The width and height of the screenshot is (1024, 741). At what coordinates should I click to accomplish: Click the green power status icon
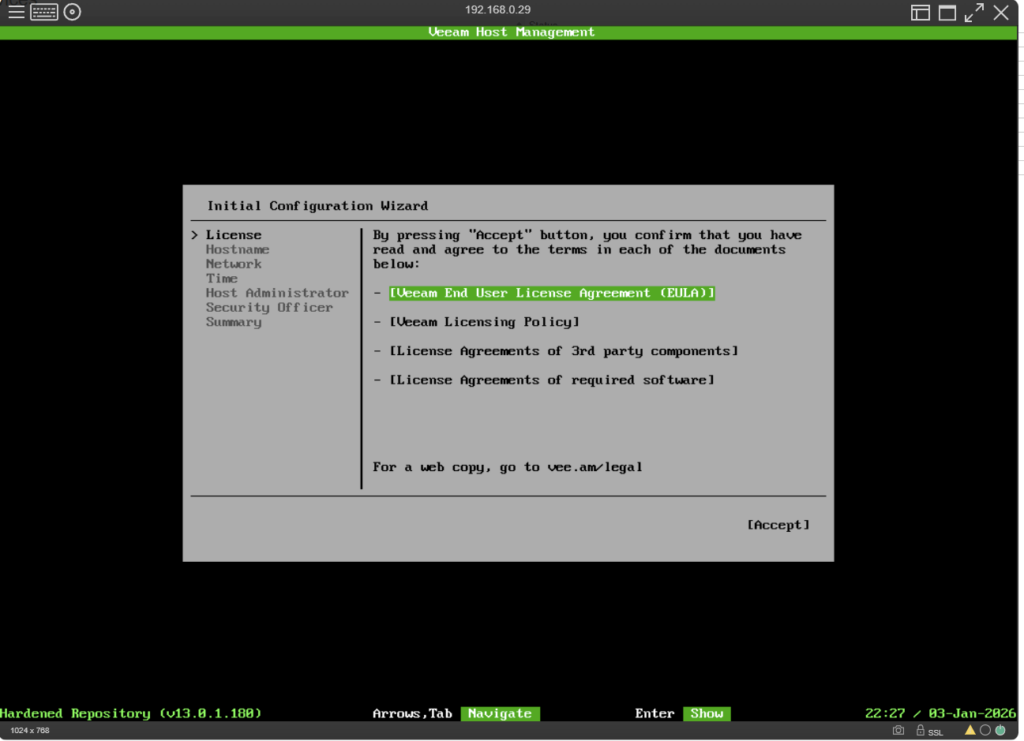pyautogui.click(x=999, y=731)
